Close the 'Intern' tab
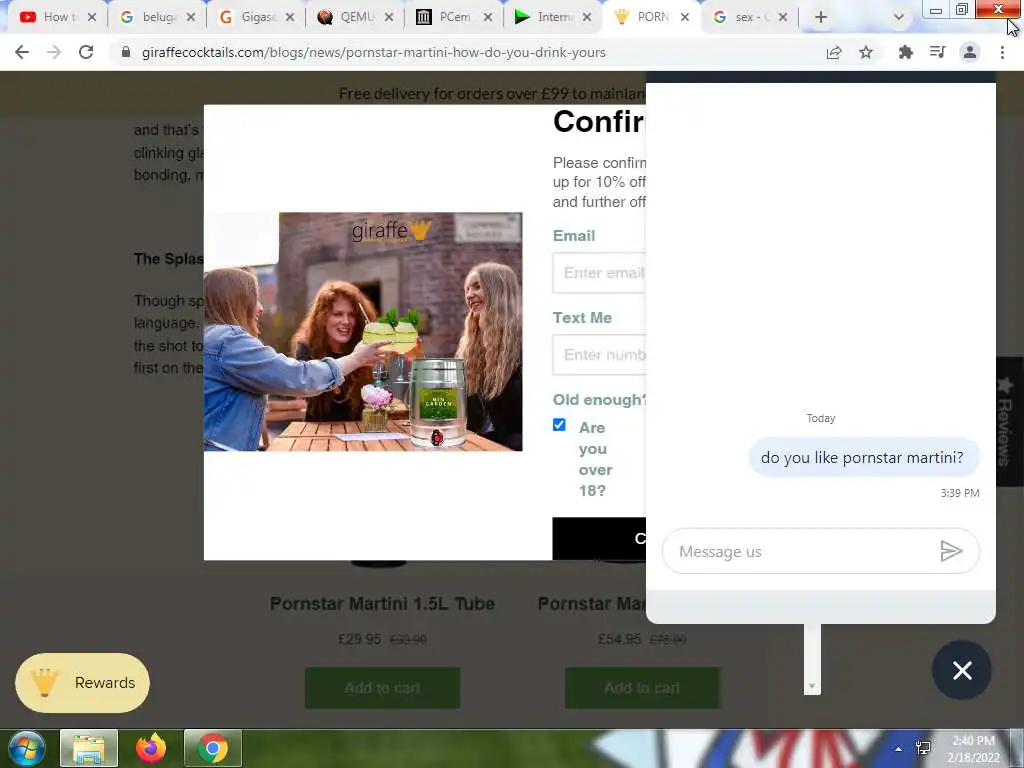 pyautogui.click(x=587, y=18)
